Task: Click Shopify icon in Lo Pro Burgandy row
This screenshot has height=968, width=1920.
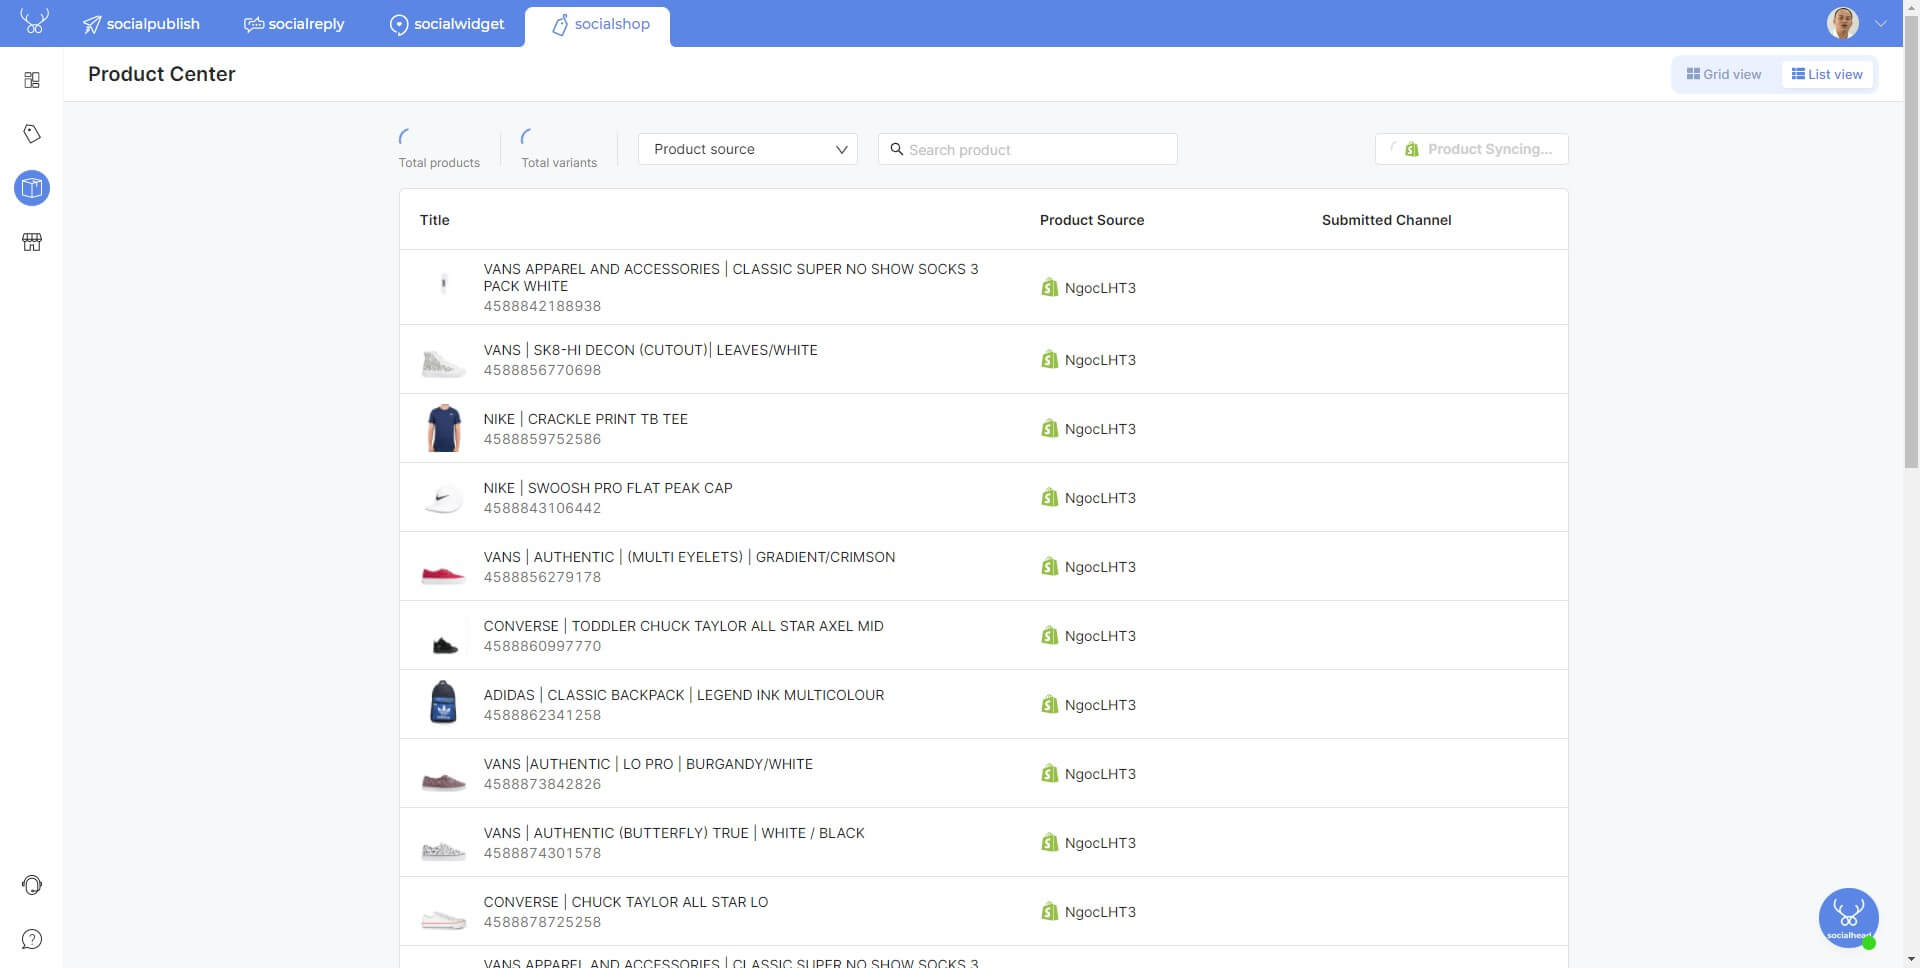Action: coord(1049,774)
